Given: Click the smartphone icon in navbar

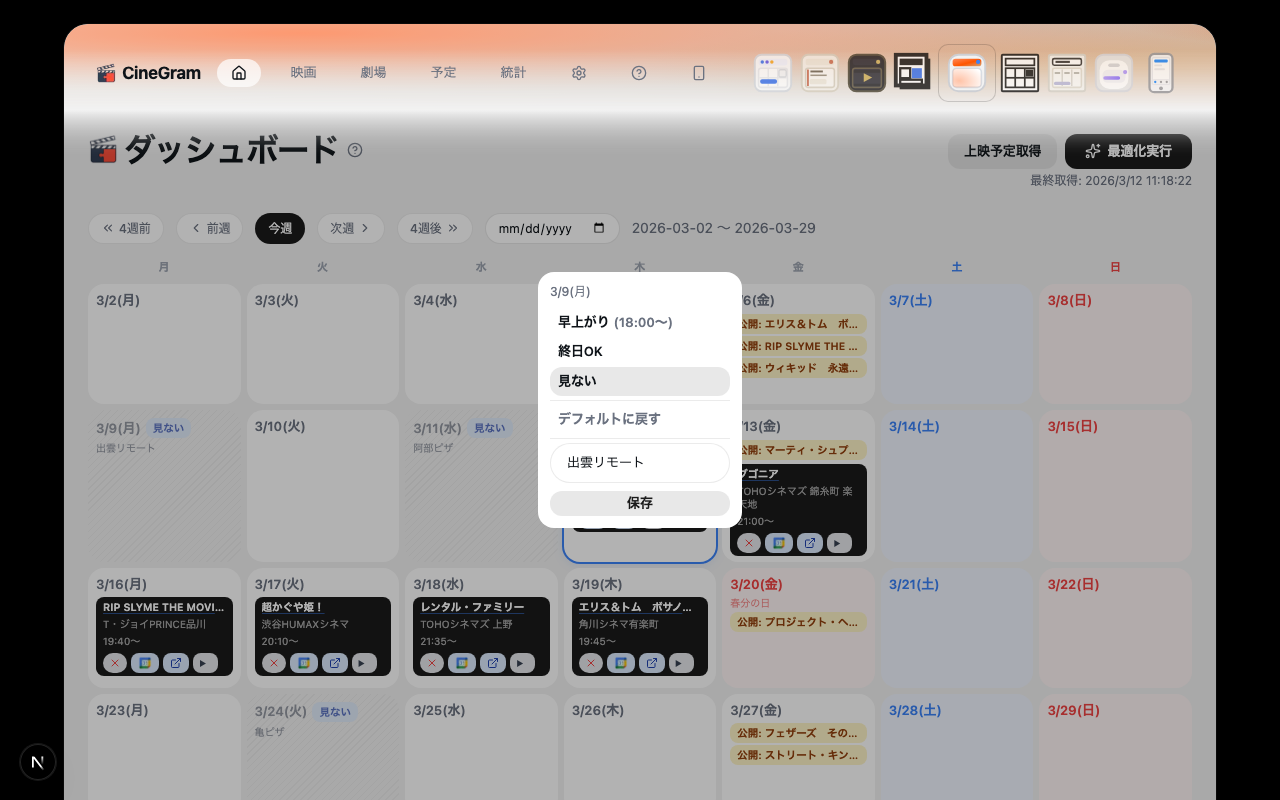Looking at the screenshot, I should 699,73.
